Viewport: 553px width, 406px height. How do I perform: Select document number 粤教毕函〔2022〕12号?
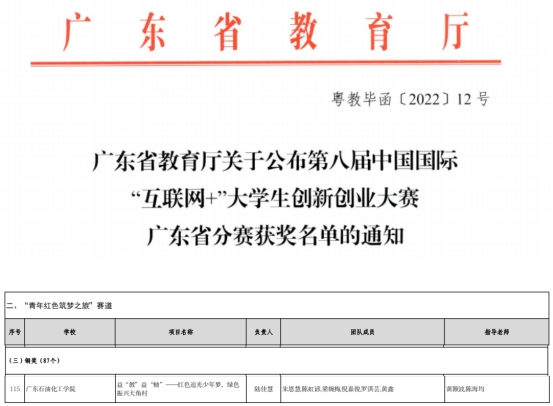(x=410, y=99)
